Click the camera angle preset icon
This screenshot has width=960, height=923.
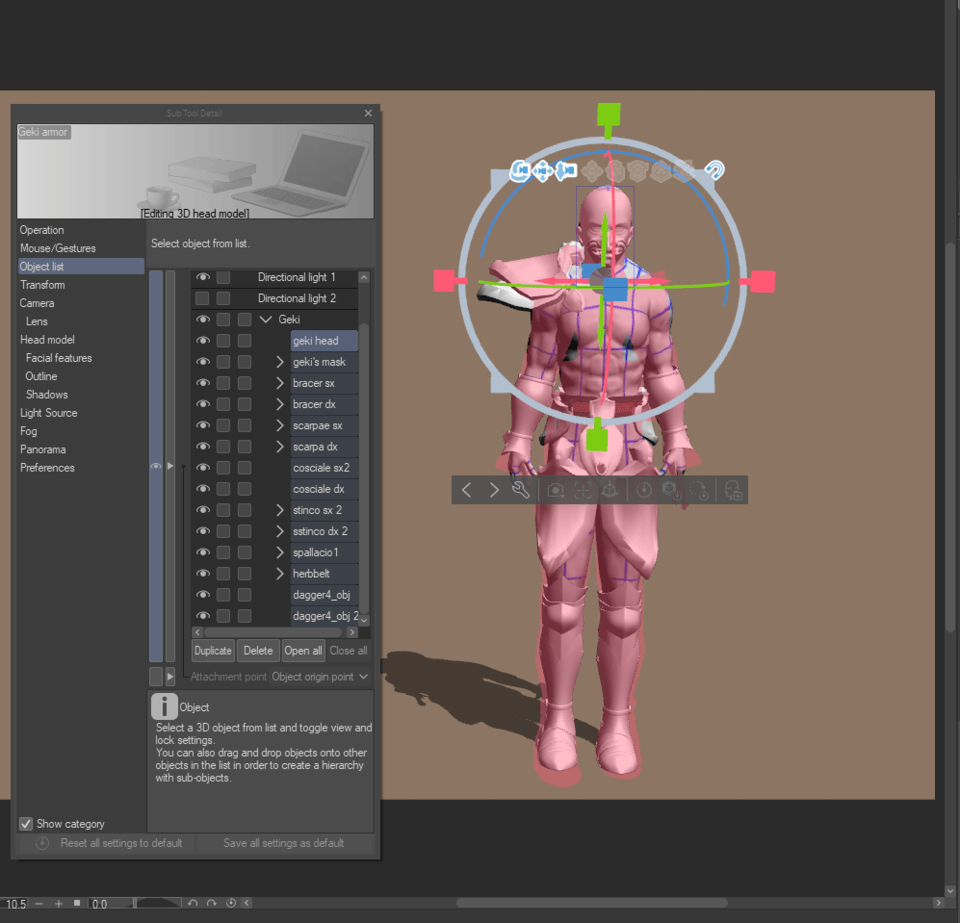555,490
